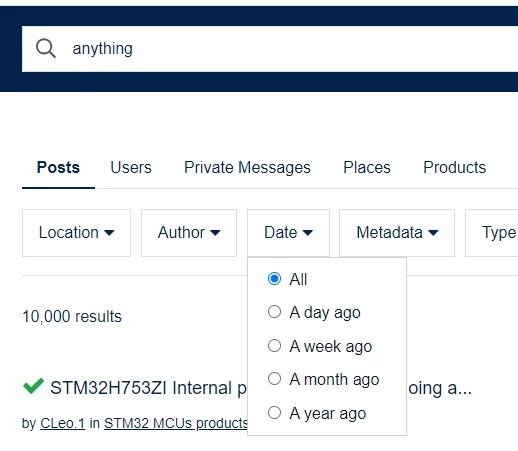Collapse the Date filter dropdown

[288, 233]
